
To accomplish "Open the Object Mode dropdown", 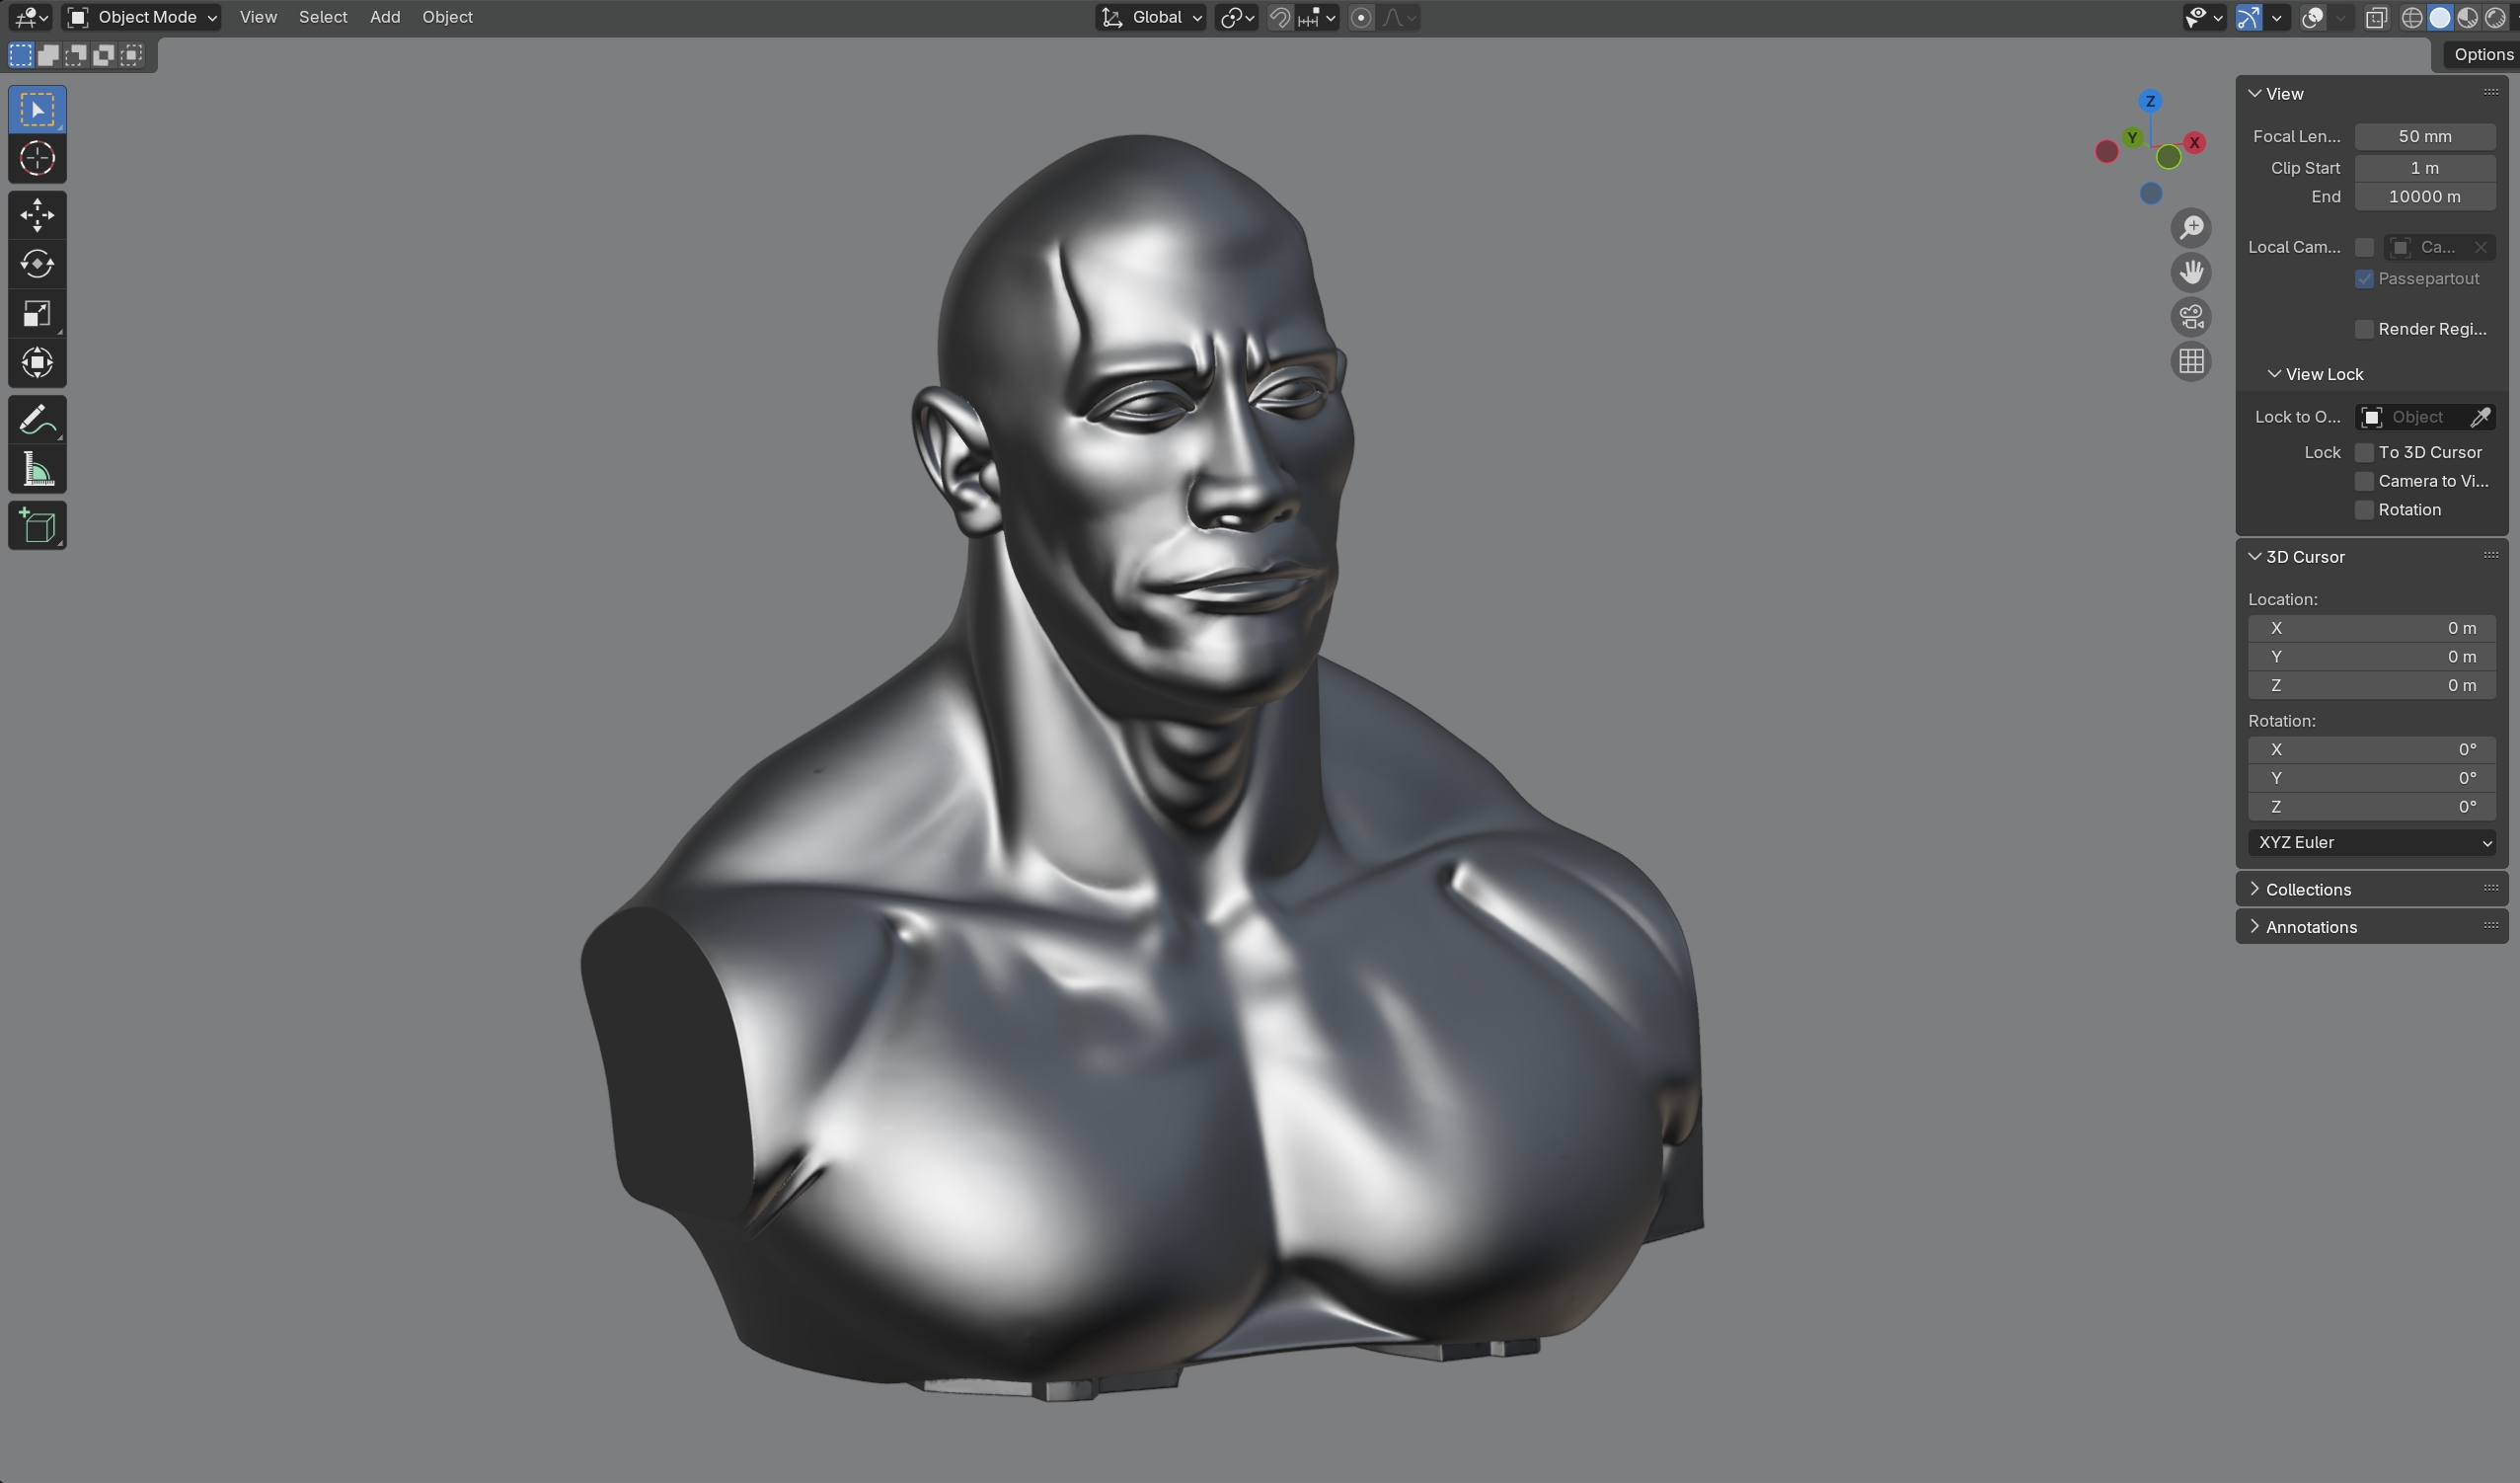I will pos(142,17).
